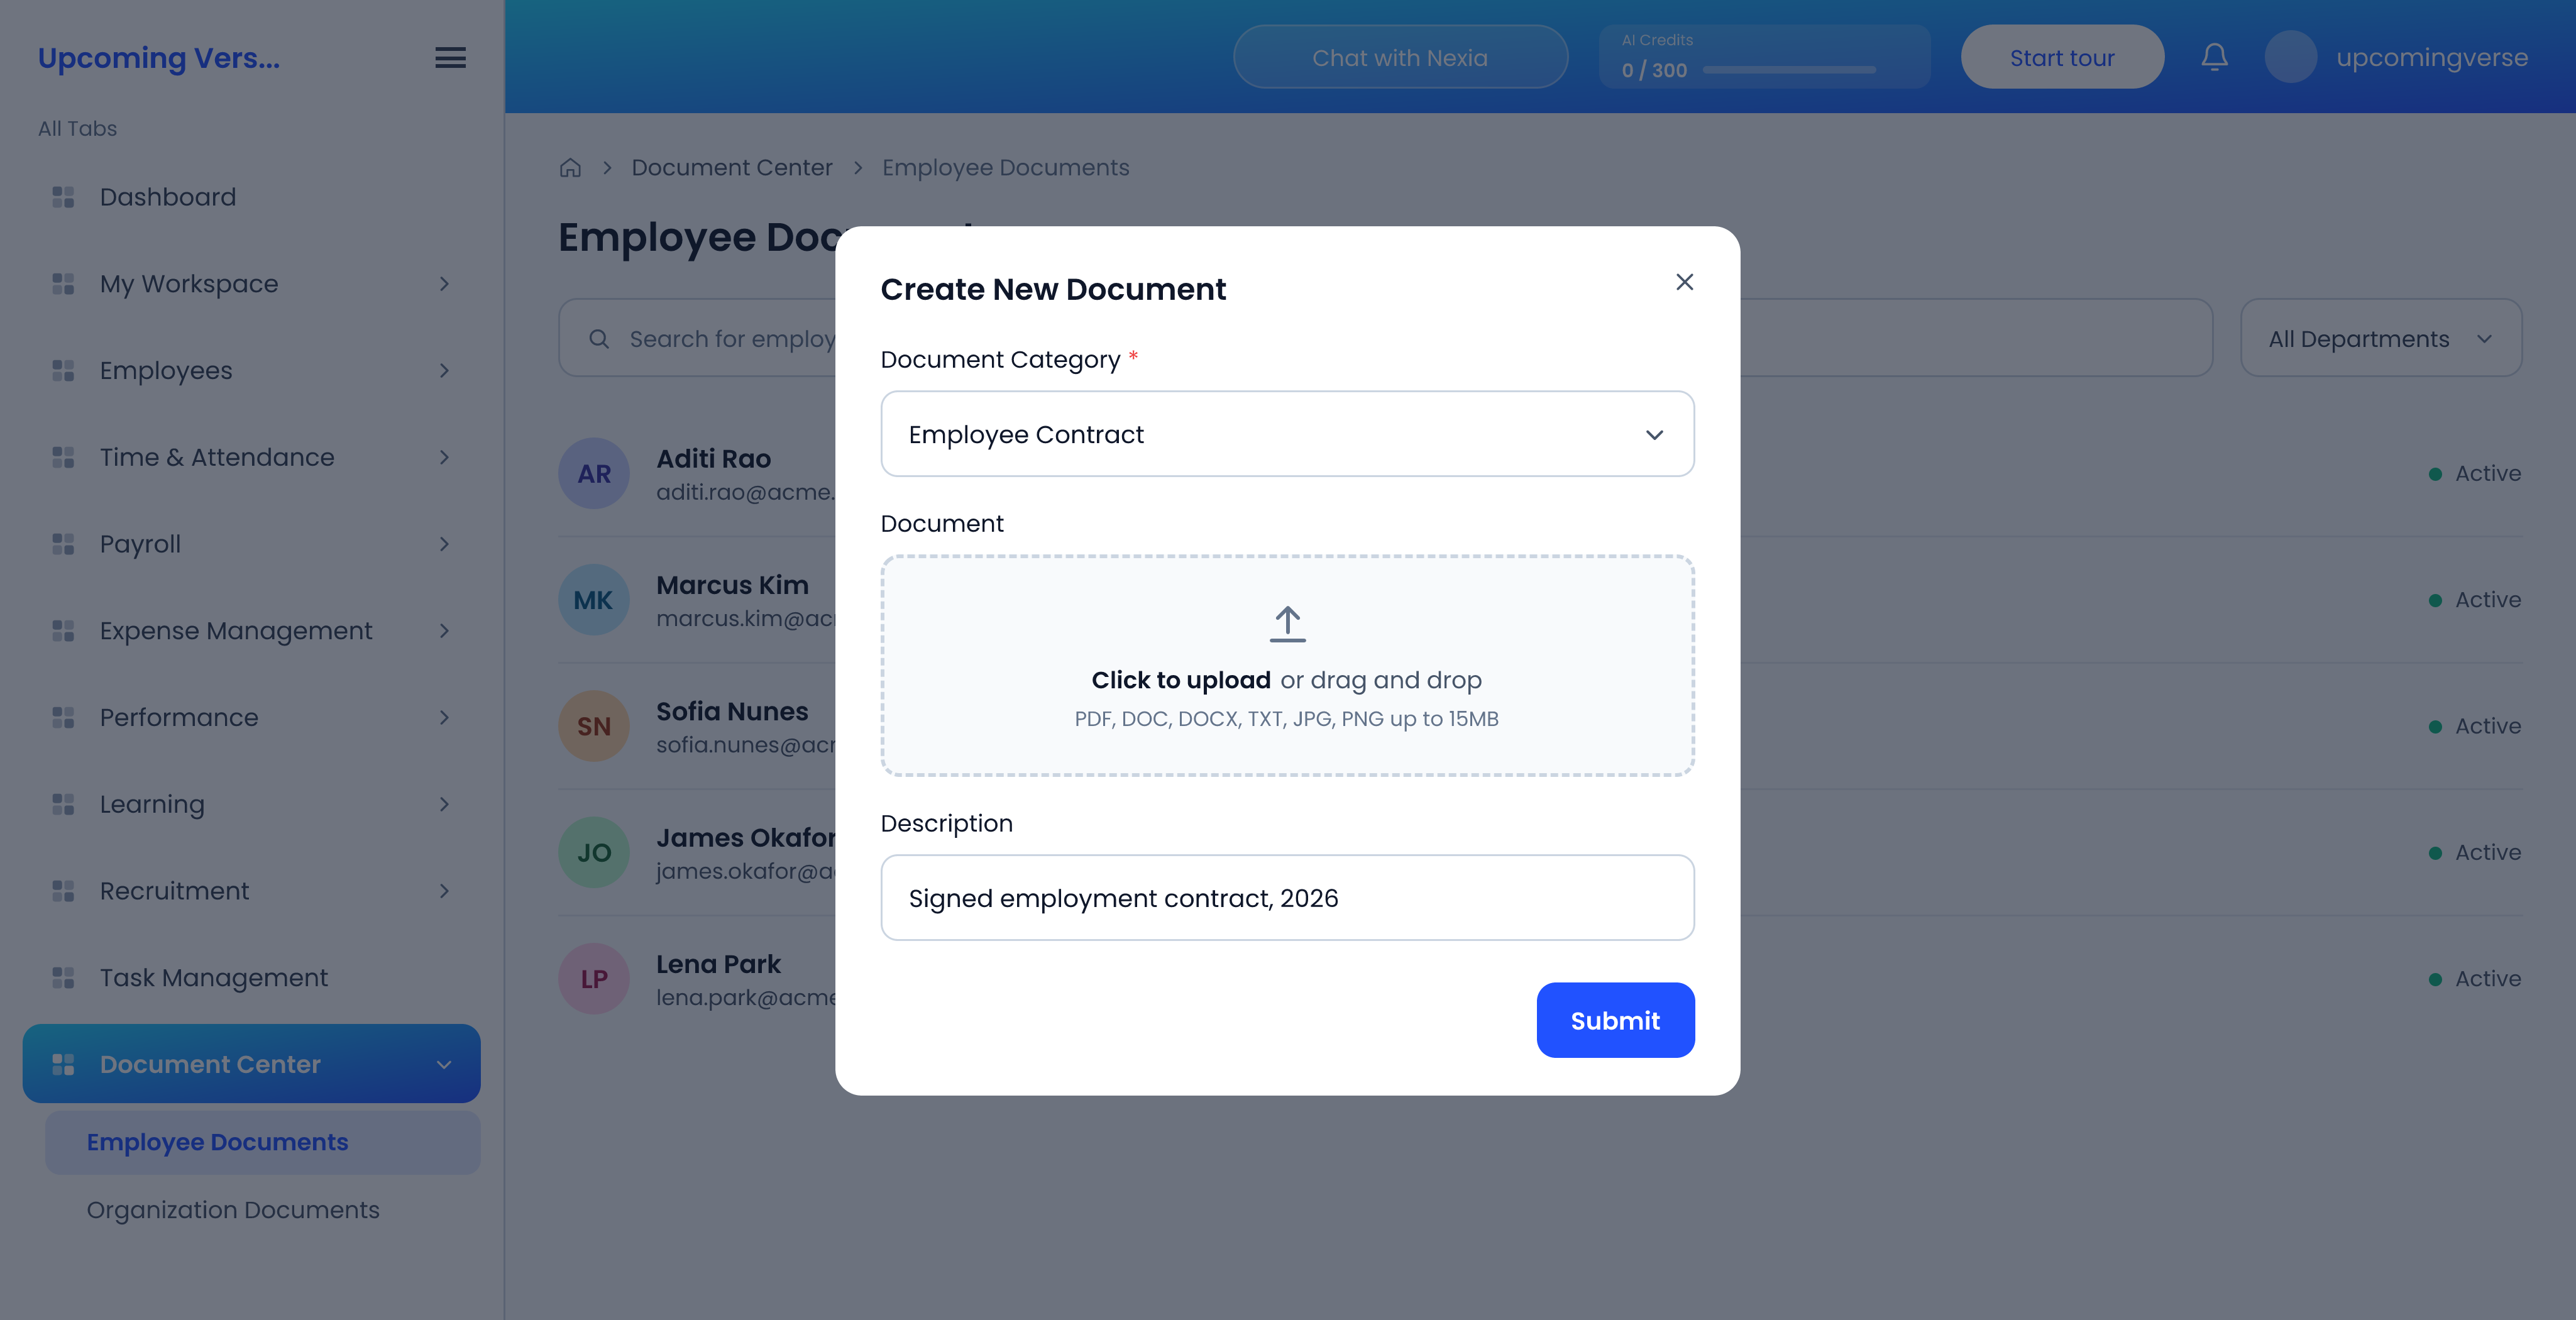Click the Employees grid icon

click(63, 371)
